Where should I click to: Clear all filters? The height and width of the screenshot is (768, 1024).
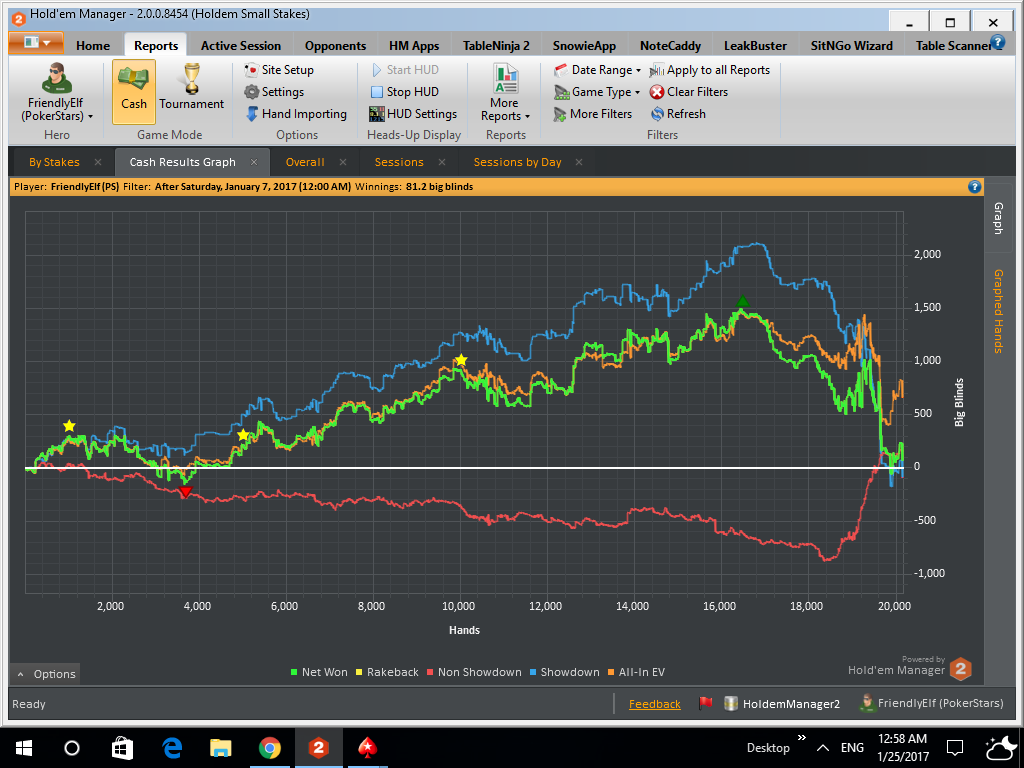(689, 92)
